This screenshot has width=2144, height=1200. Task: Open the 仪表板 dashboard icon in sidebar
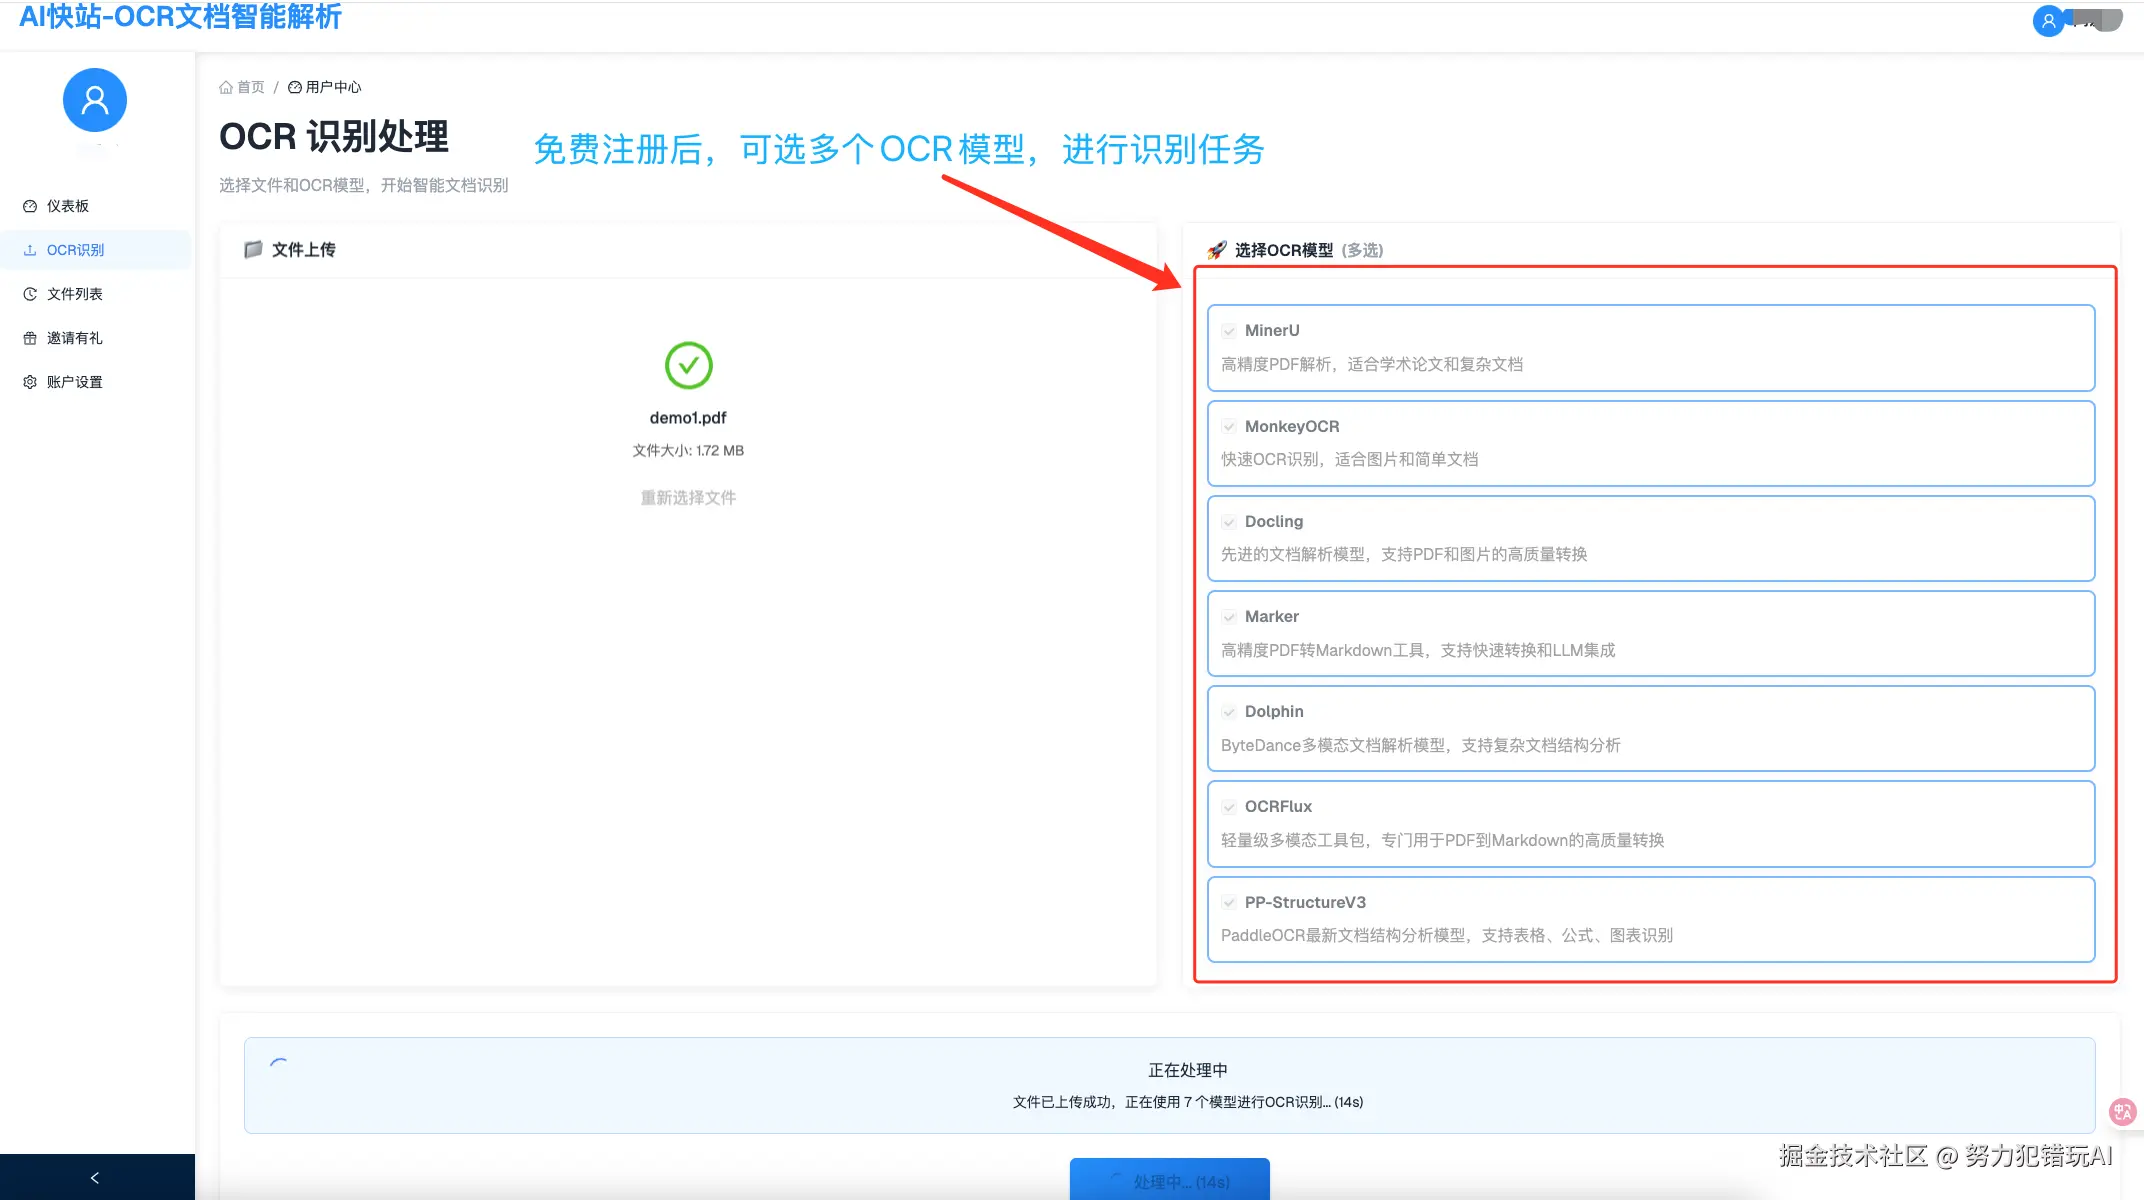[x=30, y=205]
